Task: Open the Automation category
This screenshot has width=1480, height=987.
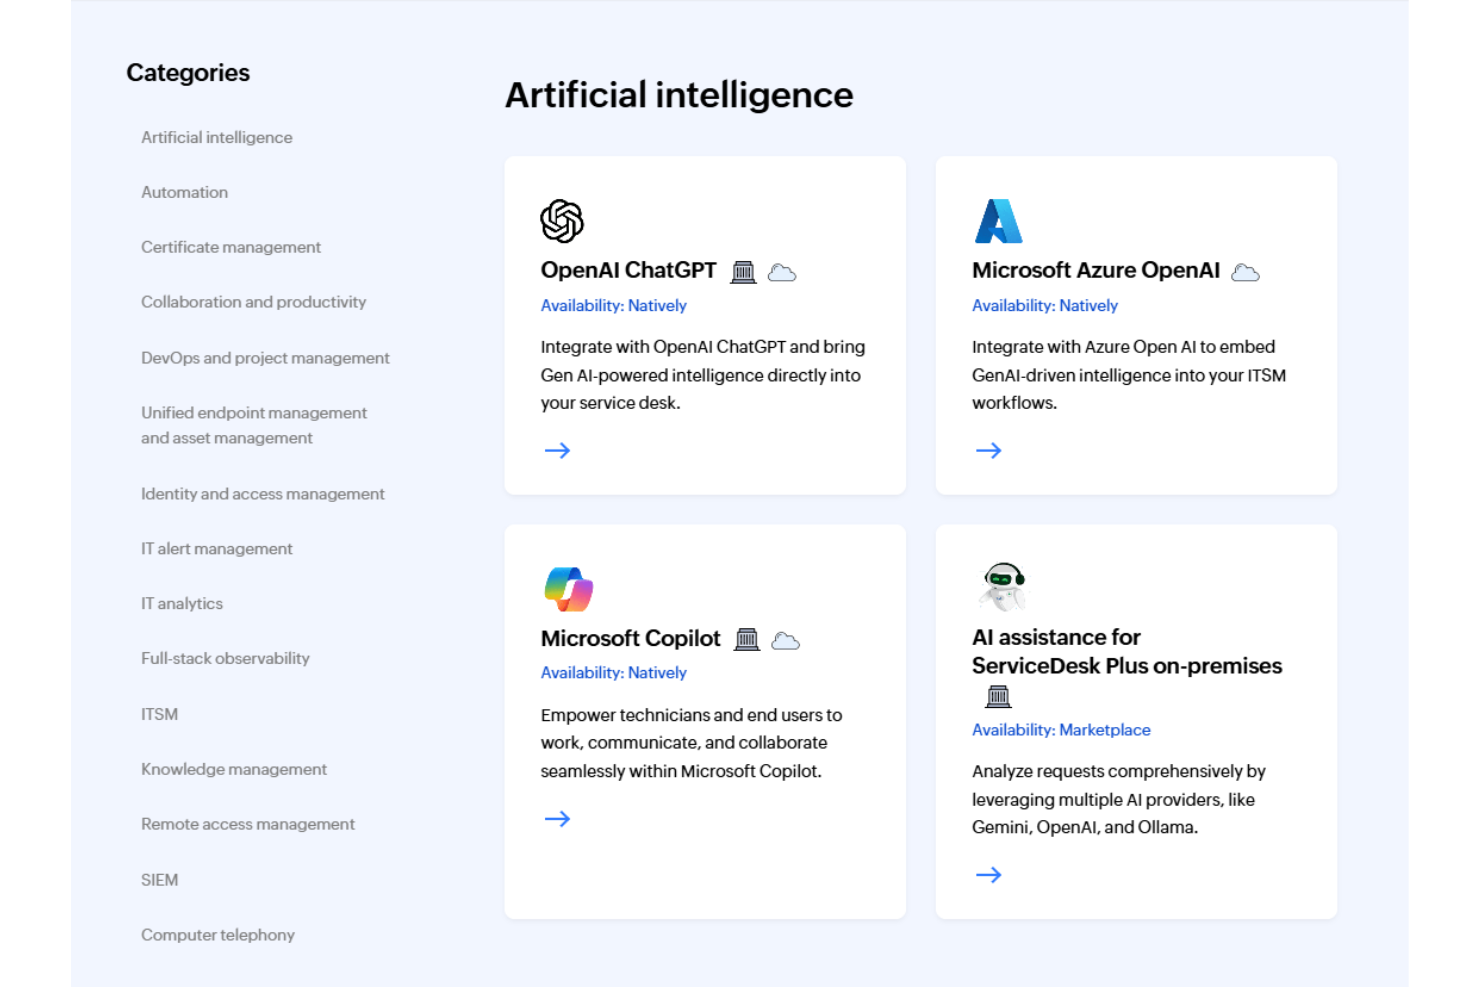Action: [x=184, y=192]
